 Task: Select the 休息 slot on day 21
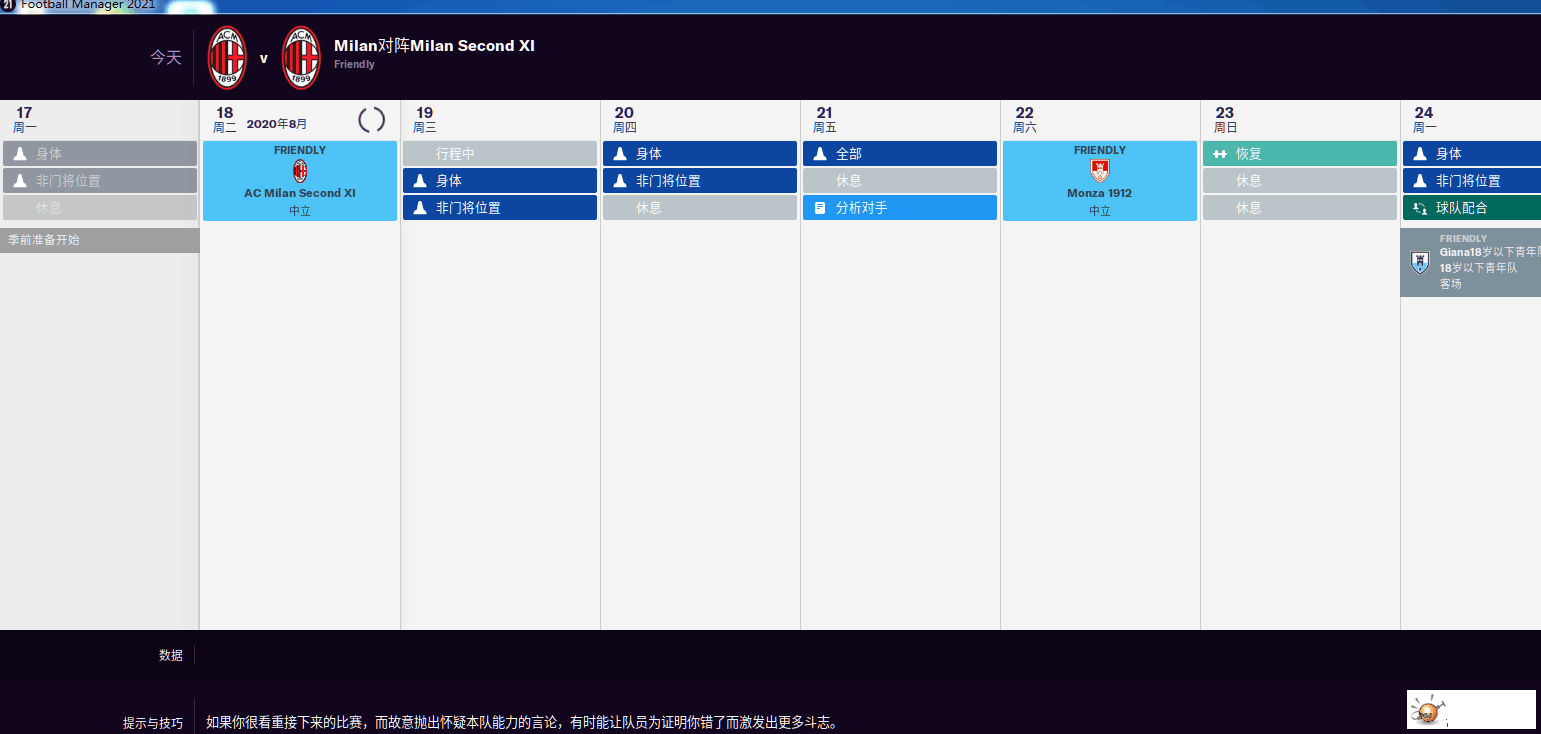(900, 181)
